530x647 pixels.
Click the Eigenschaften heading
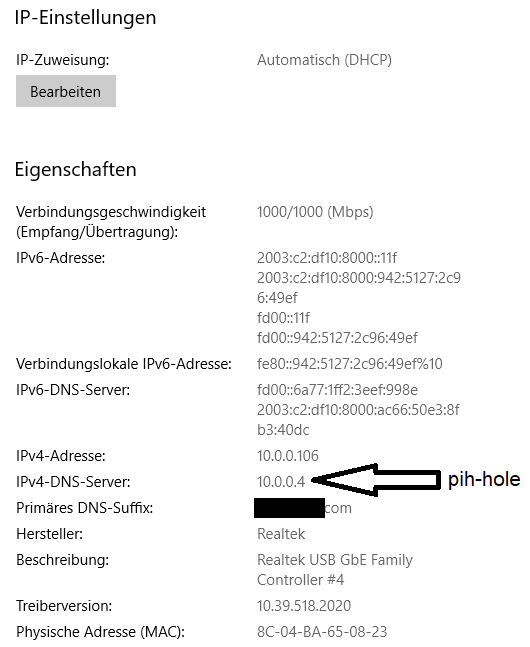coord(76,170)
